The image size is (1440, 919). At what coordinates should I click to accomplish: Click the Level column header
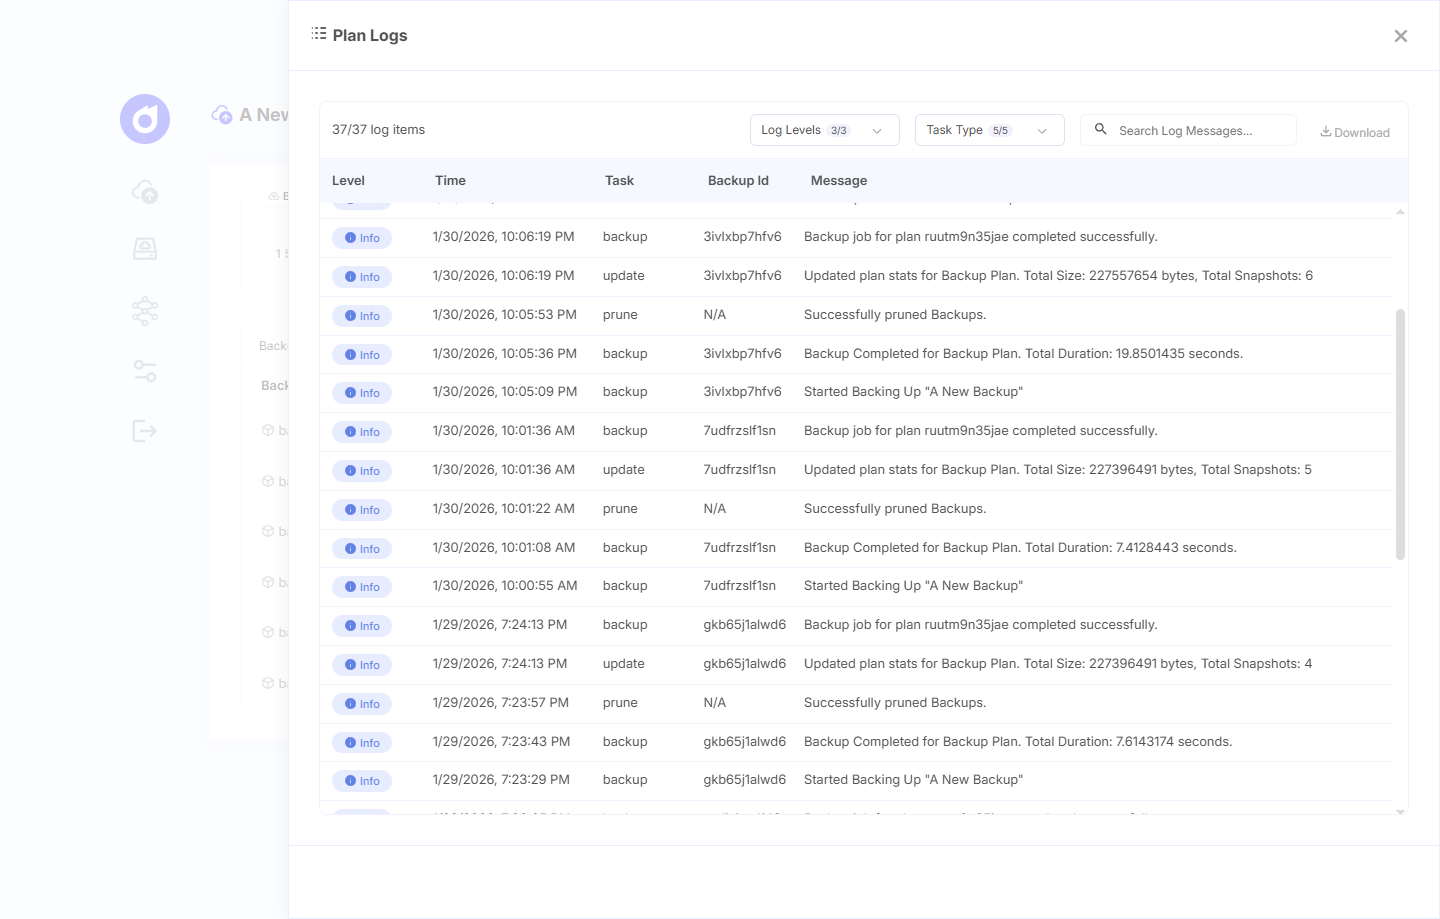pos(348,181)
